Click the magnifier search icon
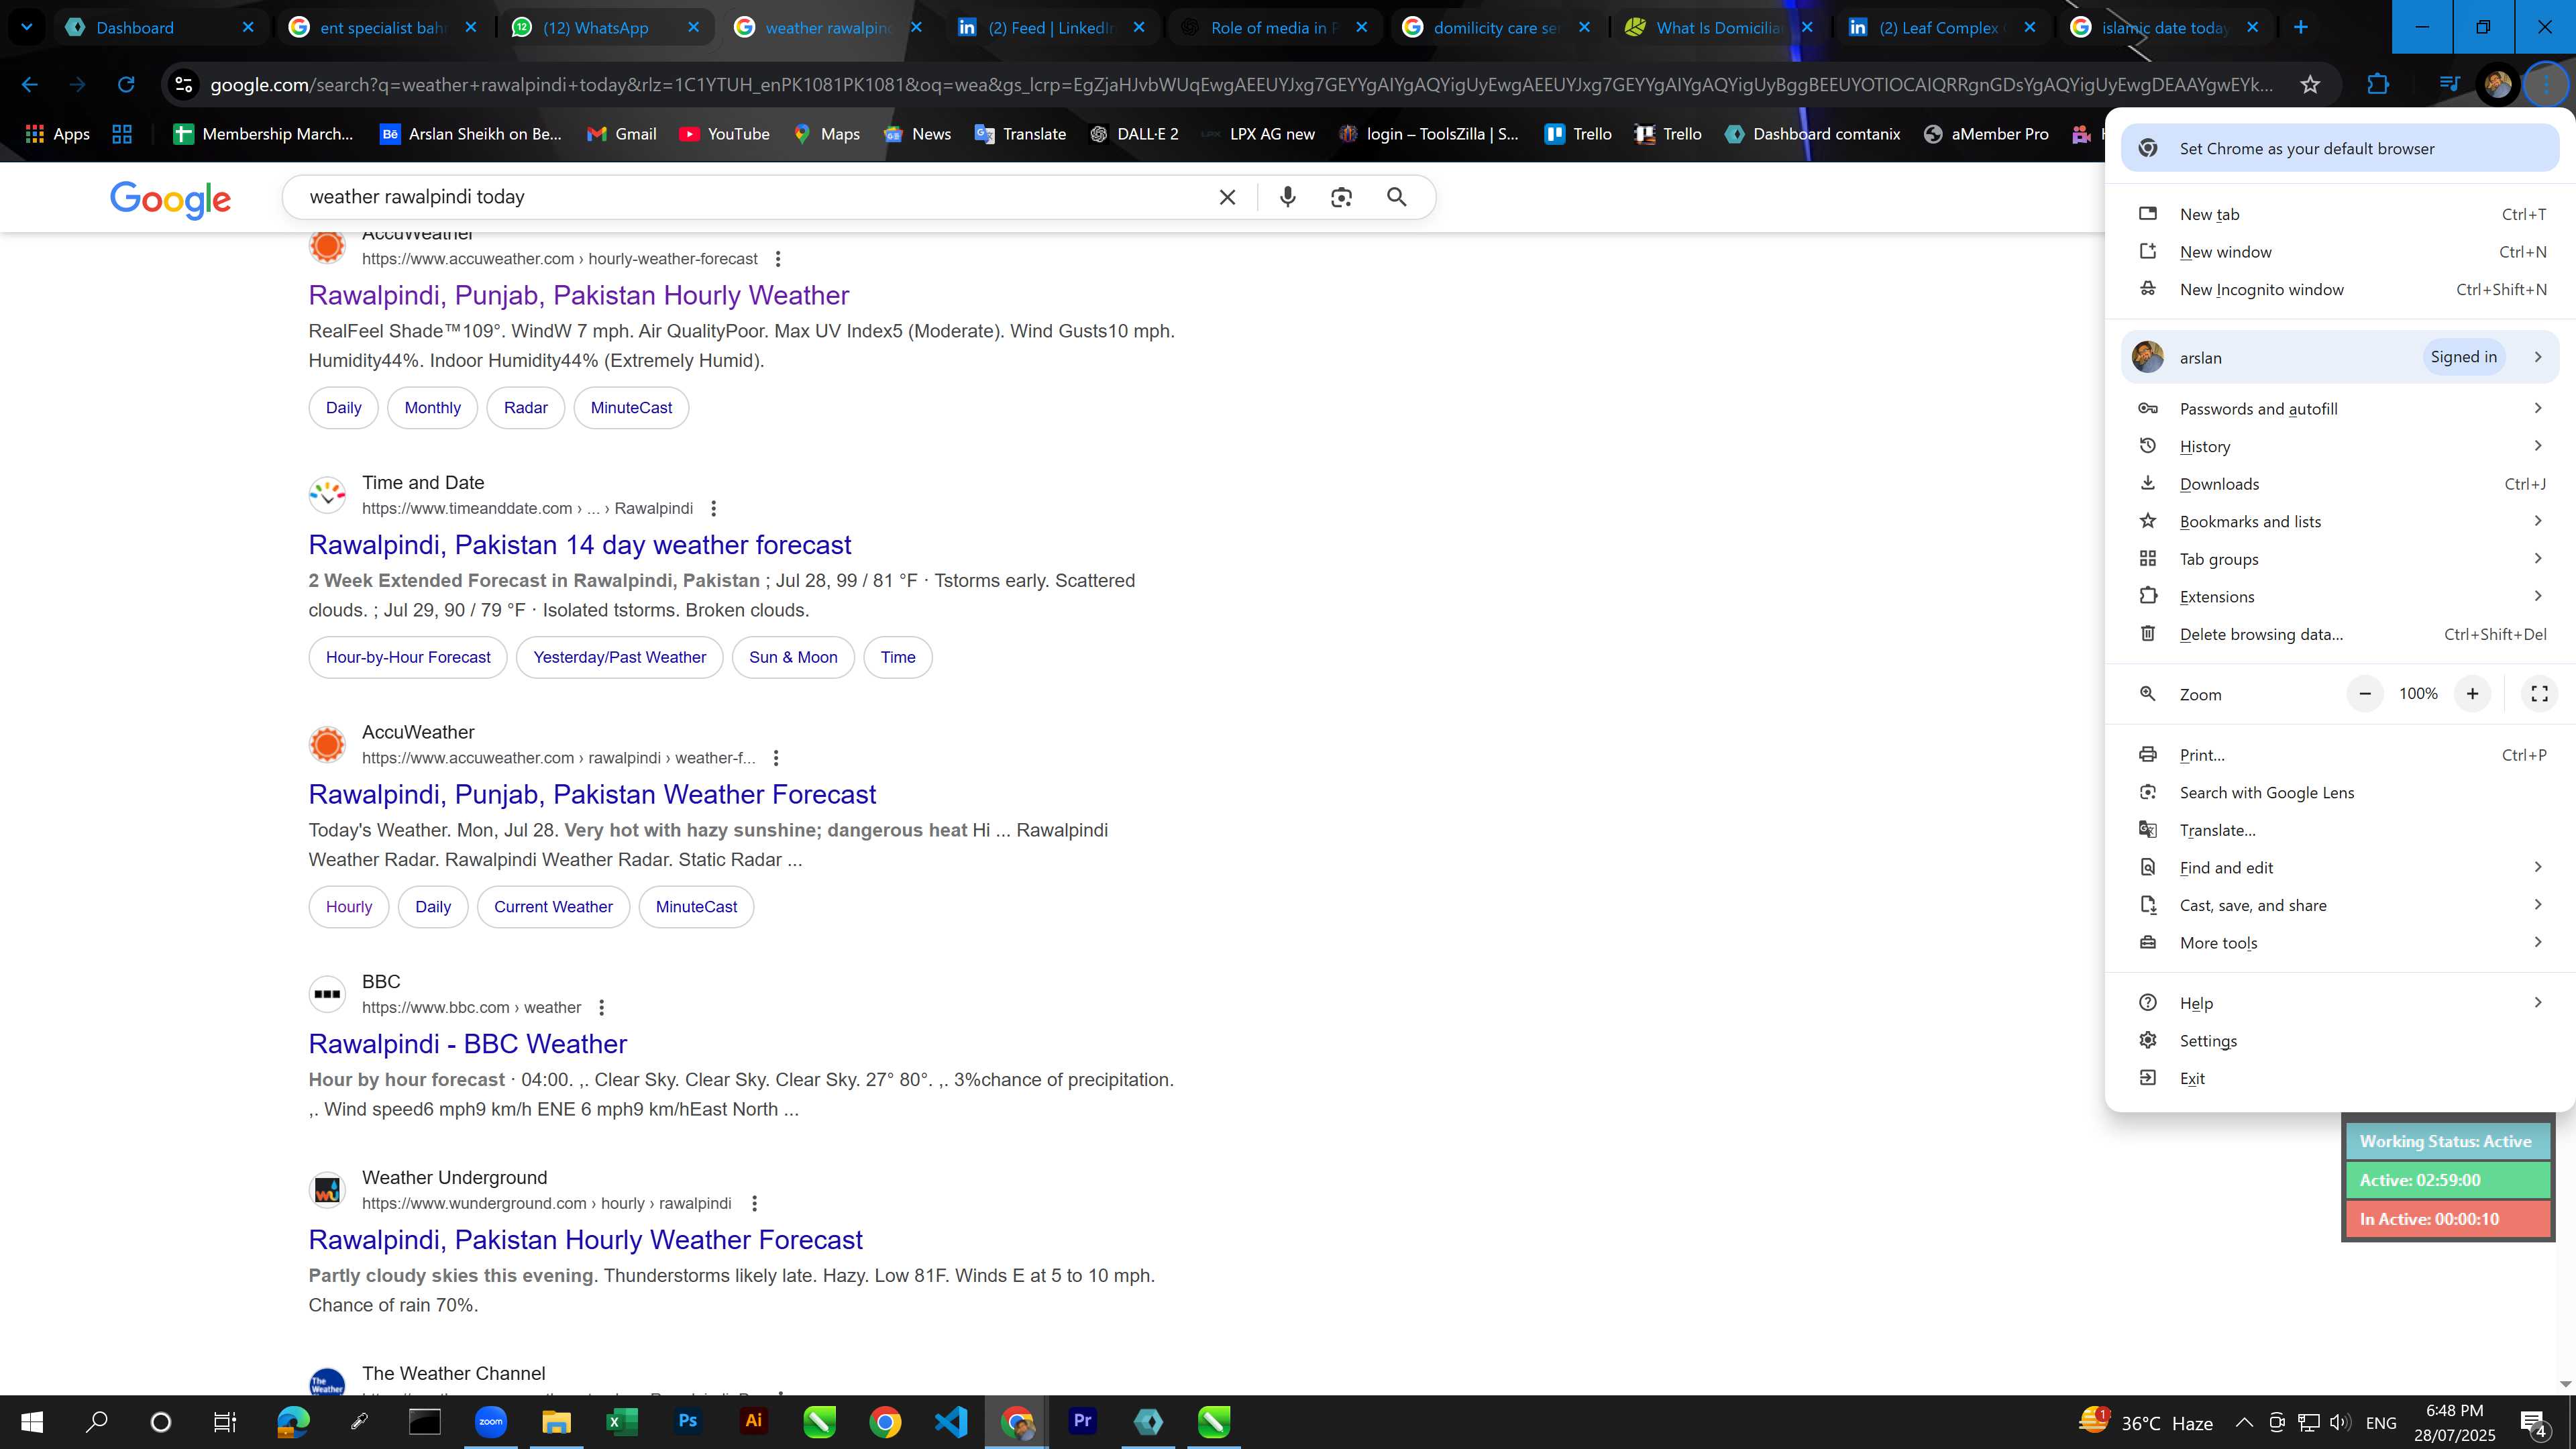 tap(1397, 197)
